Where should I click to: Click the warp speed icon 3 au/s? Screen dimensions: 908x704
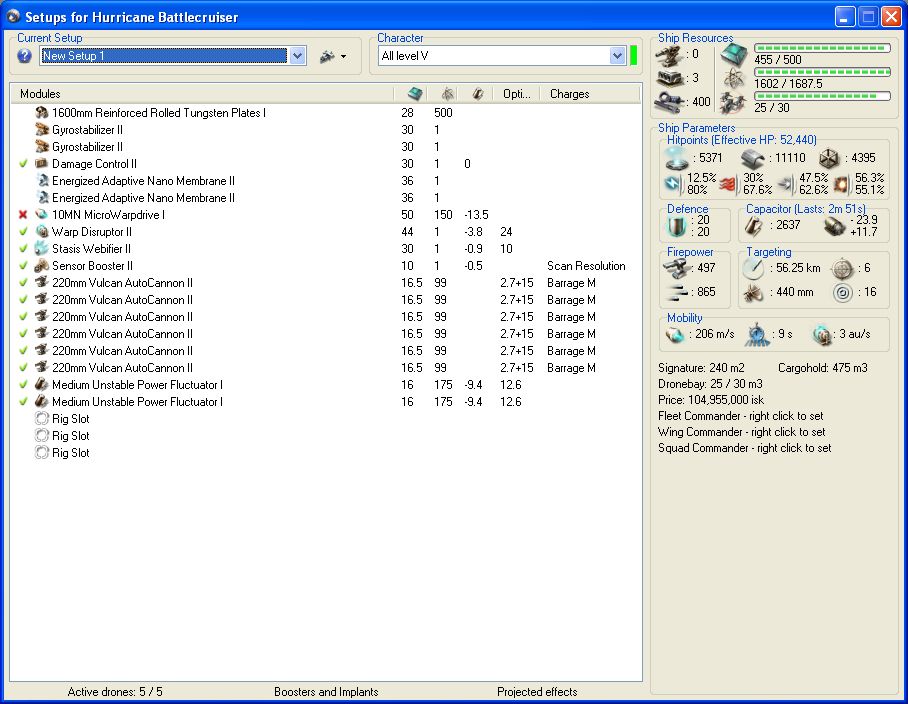point(822,335)
